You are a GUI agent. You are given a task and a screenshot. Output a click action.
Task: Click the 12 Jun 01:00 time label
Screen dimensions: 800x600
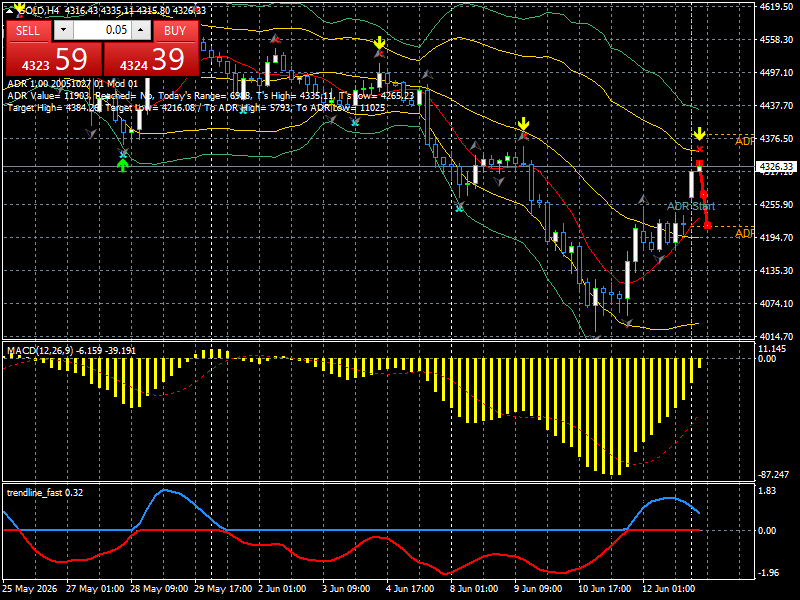(x=669, y=588)
